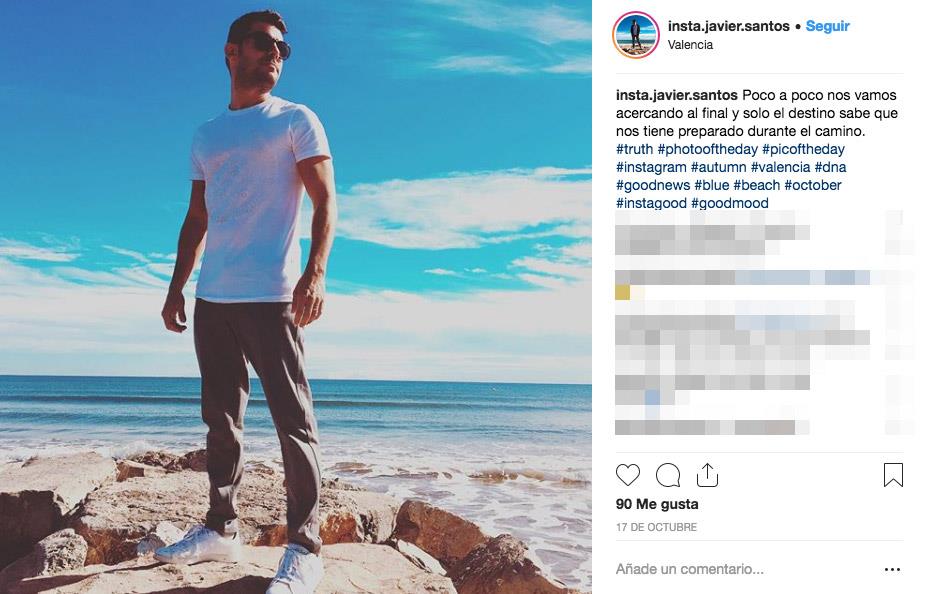This screenshot has width=926, height=594.
Task: Click the caption username insta.javier.santos
Action: (676, 95)
